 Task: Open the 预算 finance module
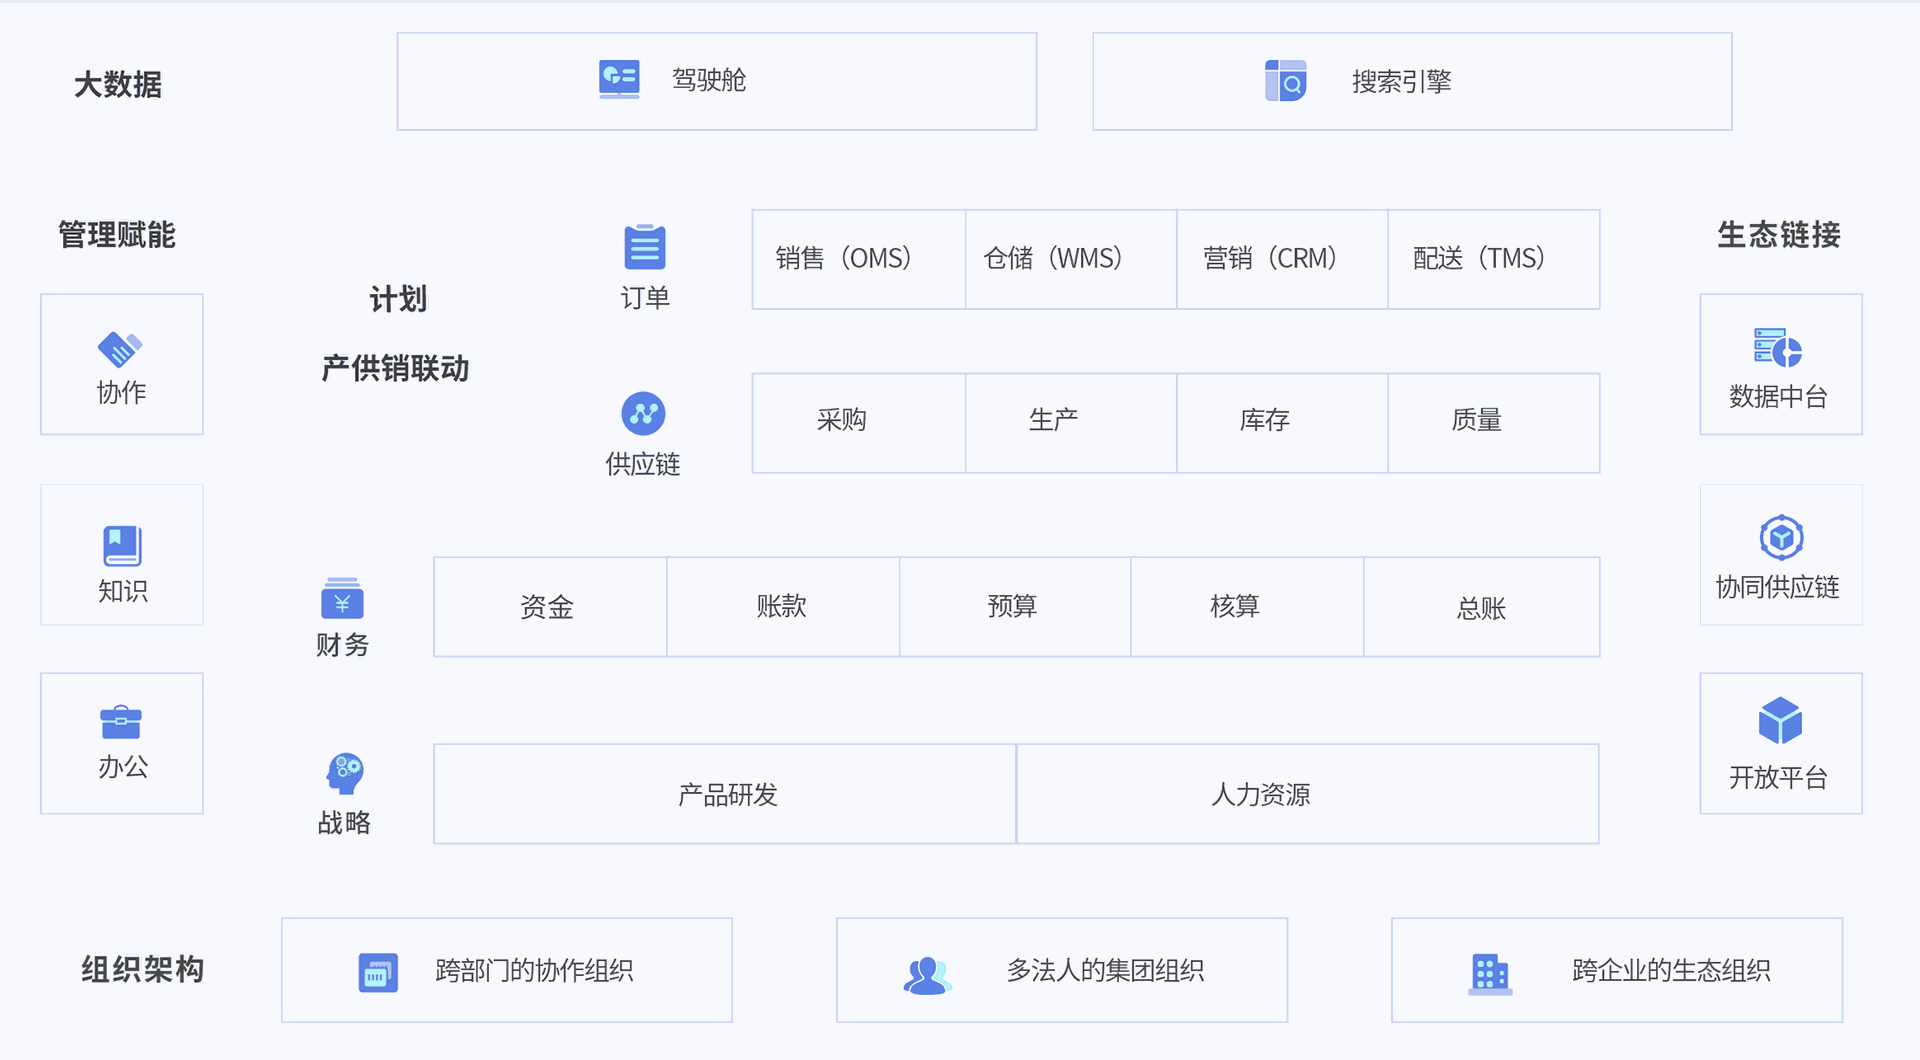click(1014, 607)
